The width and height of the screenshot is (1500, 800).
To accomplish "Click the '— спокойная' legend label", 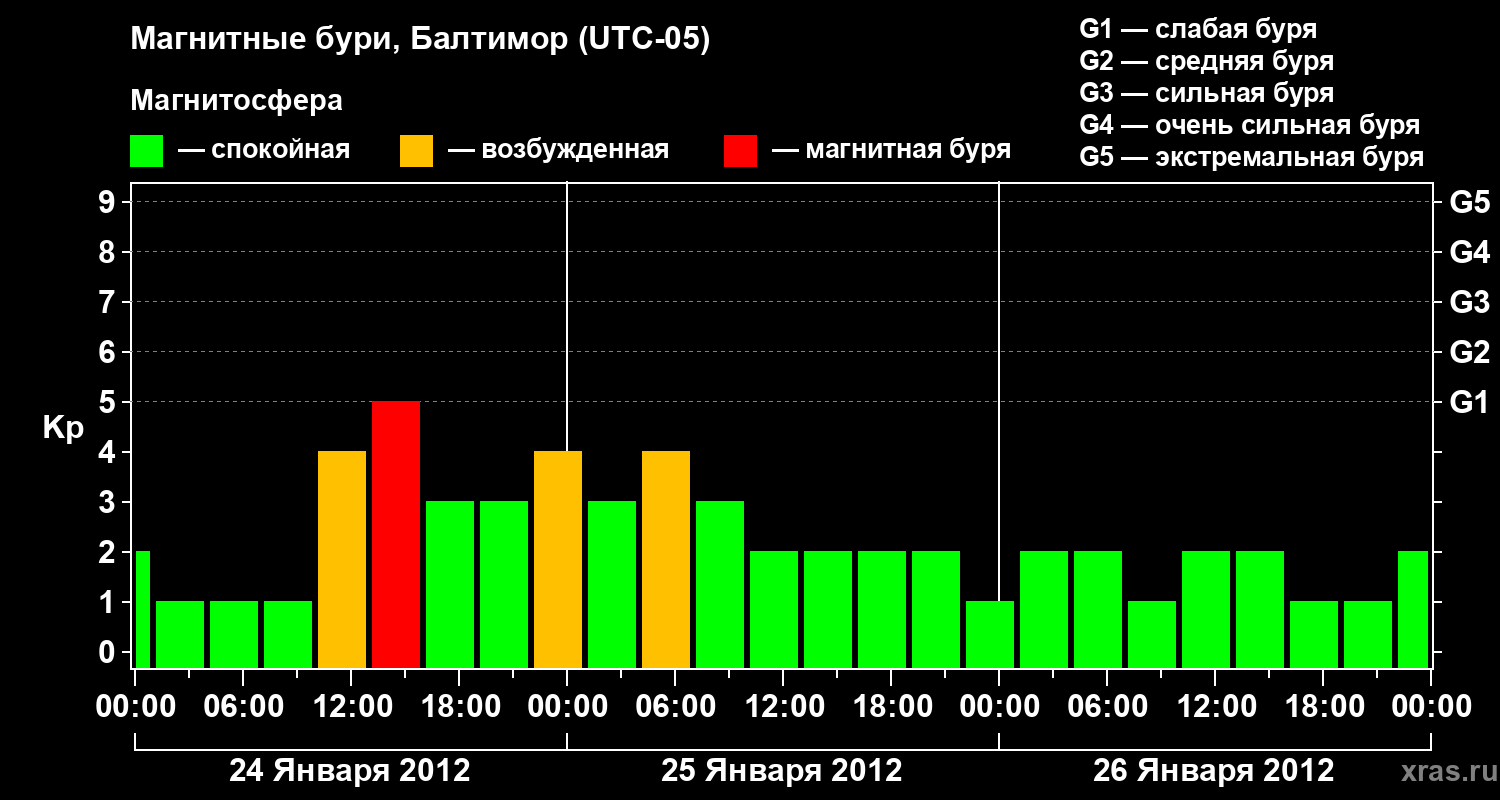I will 264,150.
